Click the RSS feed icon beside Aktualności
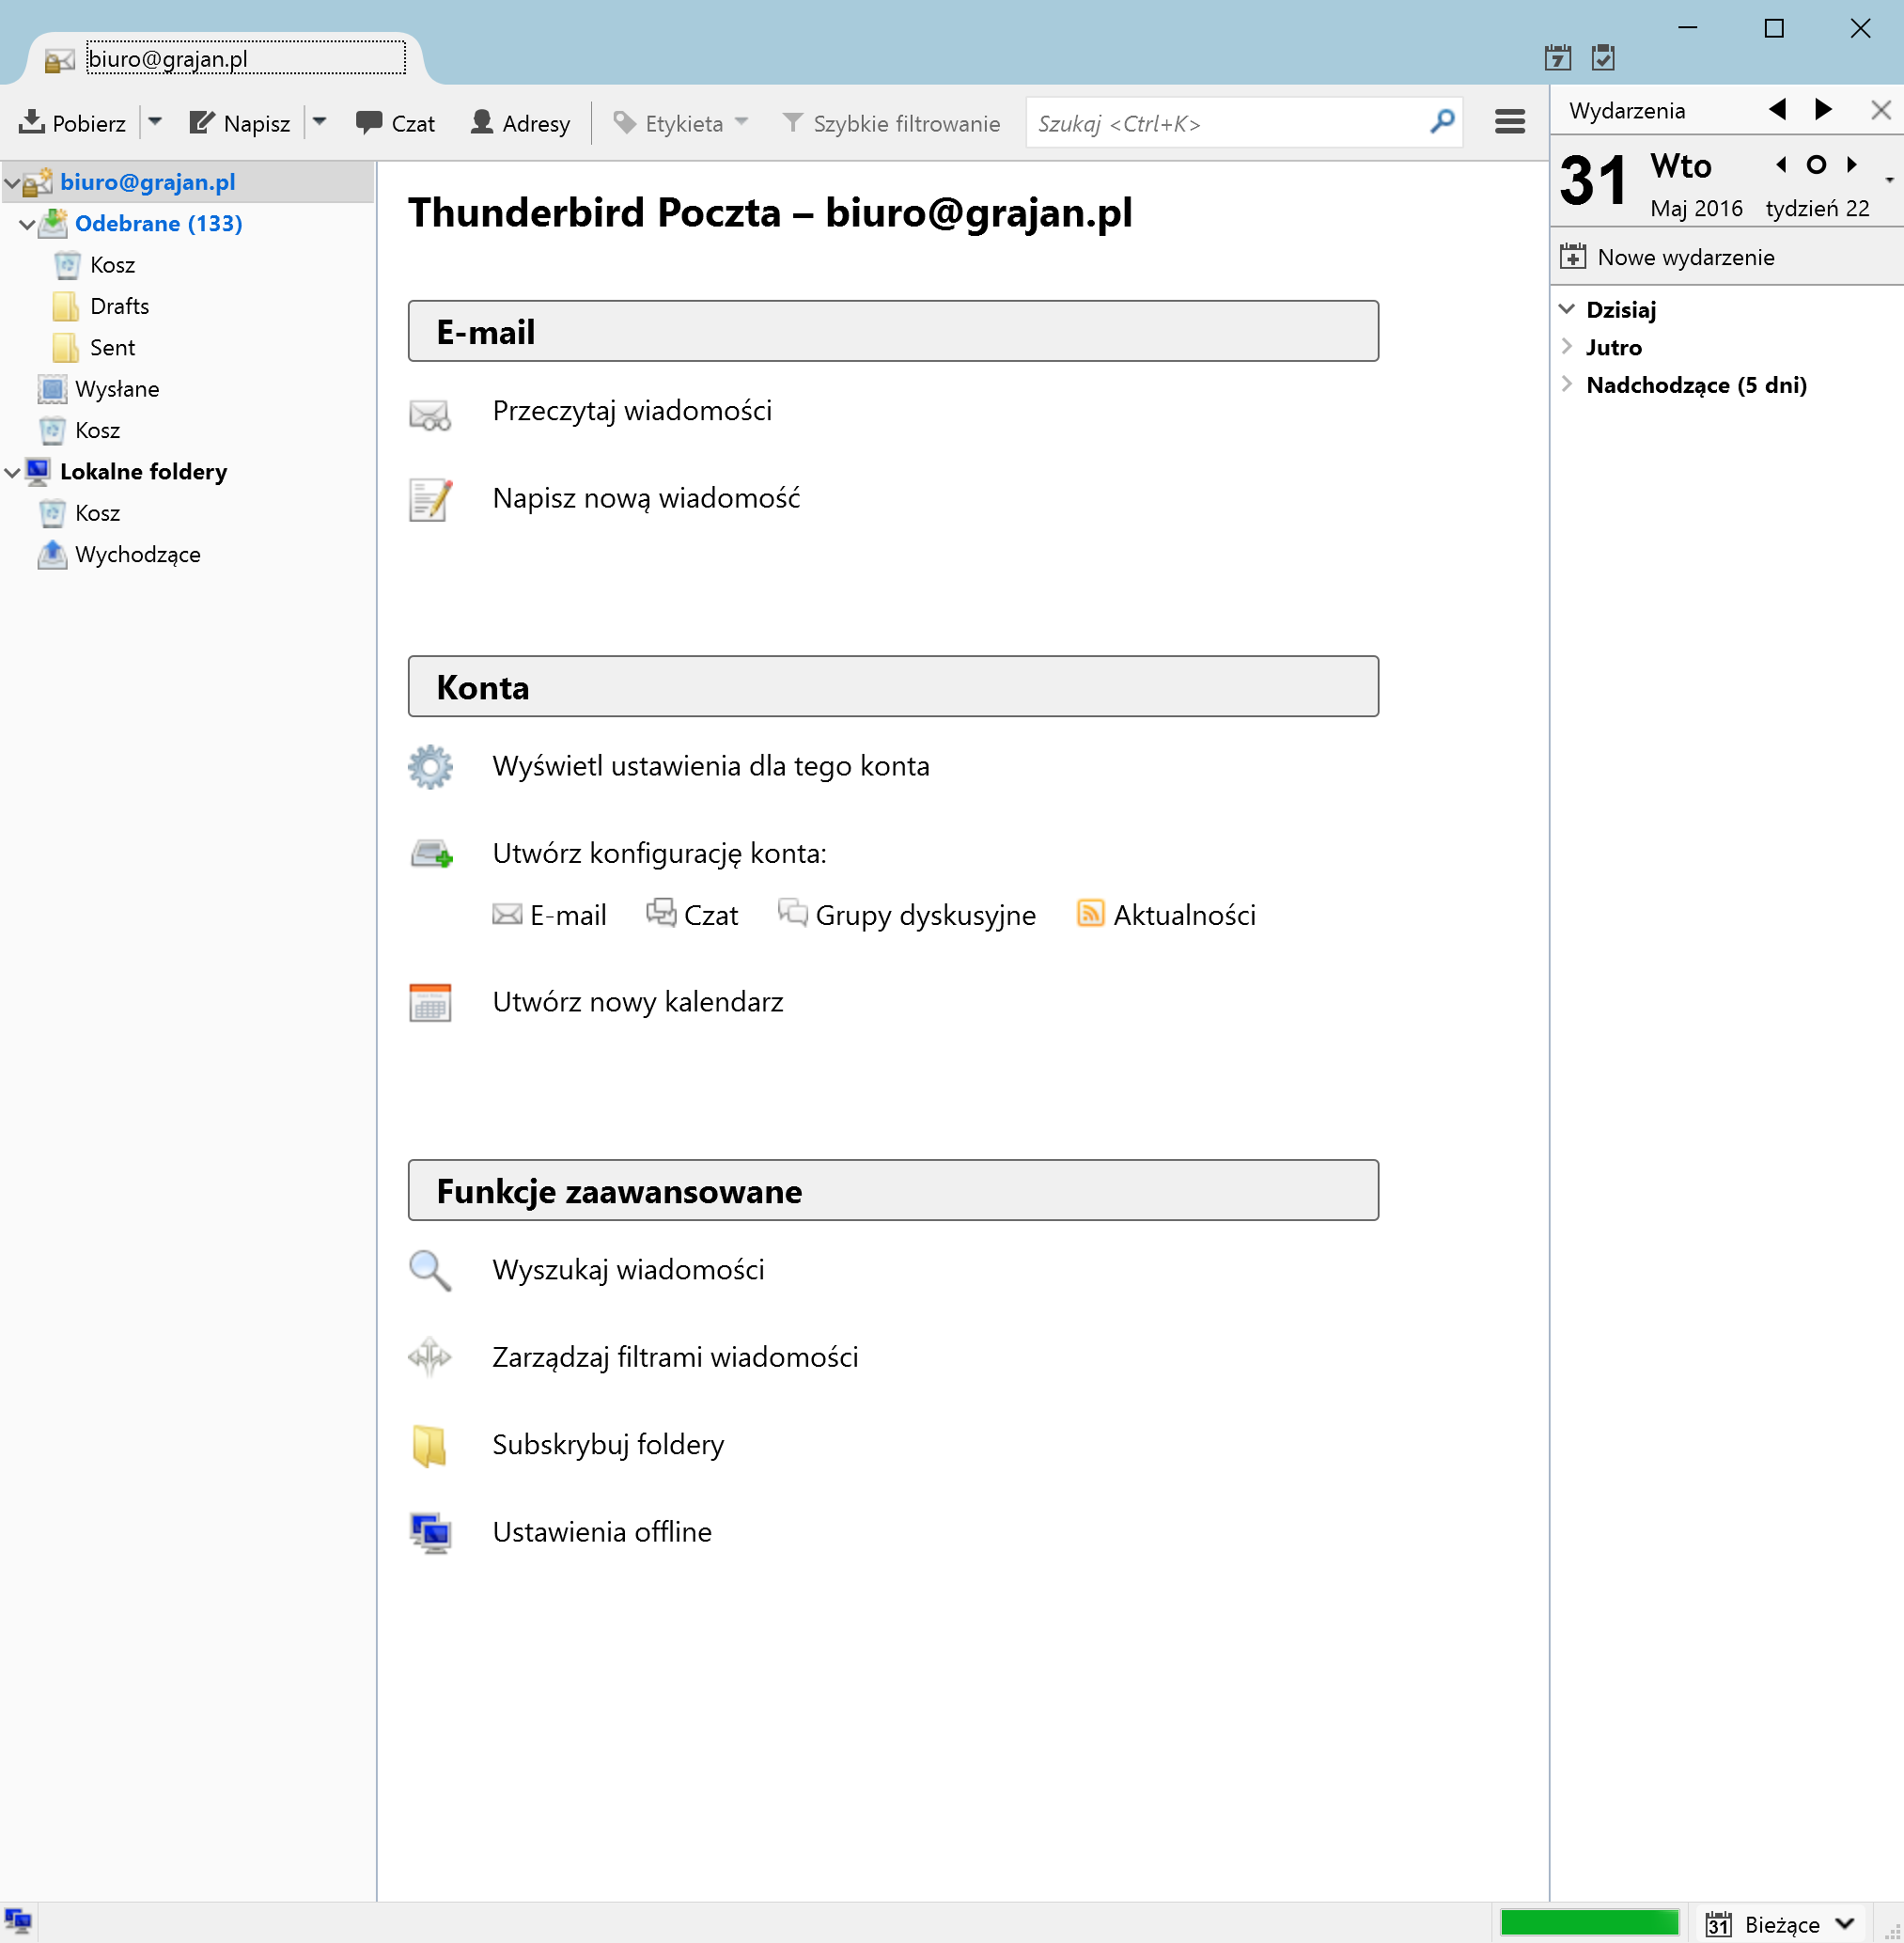1904x1943 pixels. [x=1090, y=913]
